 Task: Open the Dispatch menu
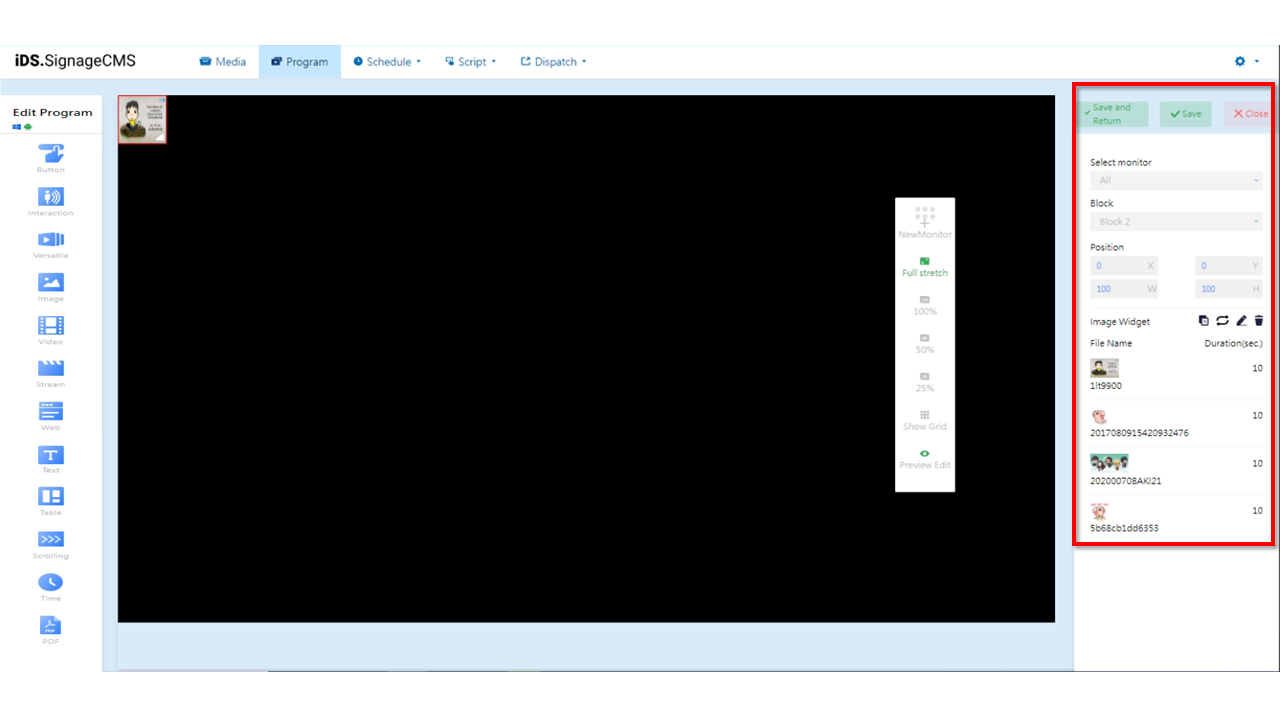[x=553, y=61]
